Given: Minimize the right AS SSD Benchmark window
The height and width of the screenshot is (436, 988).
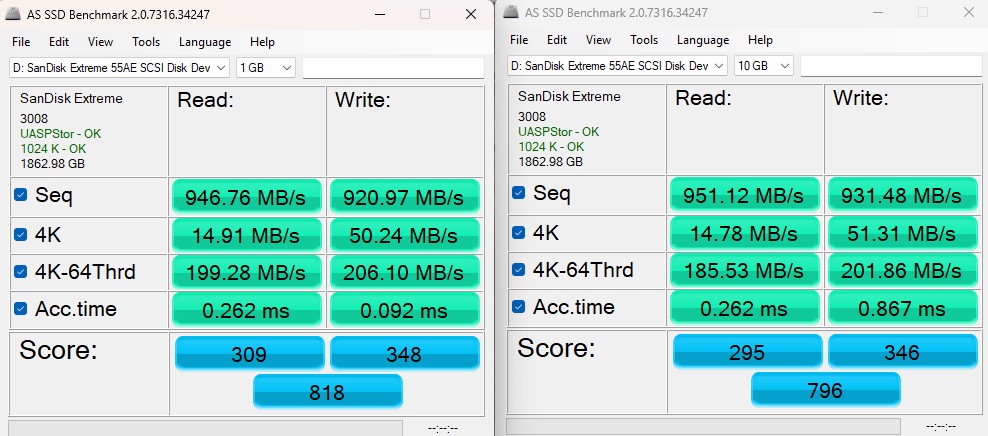Looking at the screenshot, I should click(x=877, y=12).
